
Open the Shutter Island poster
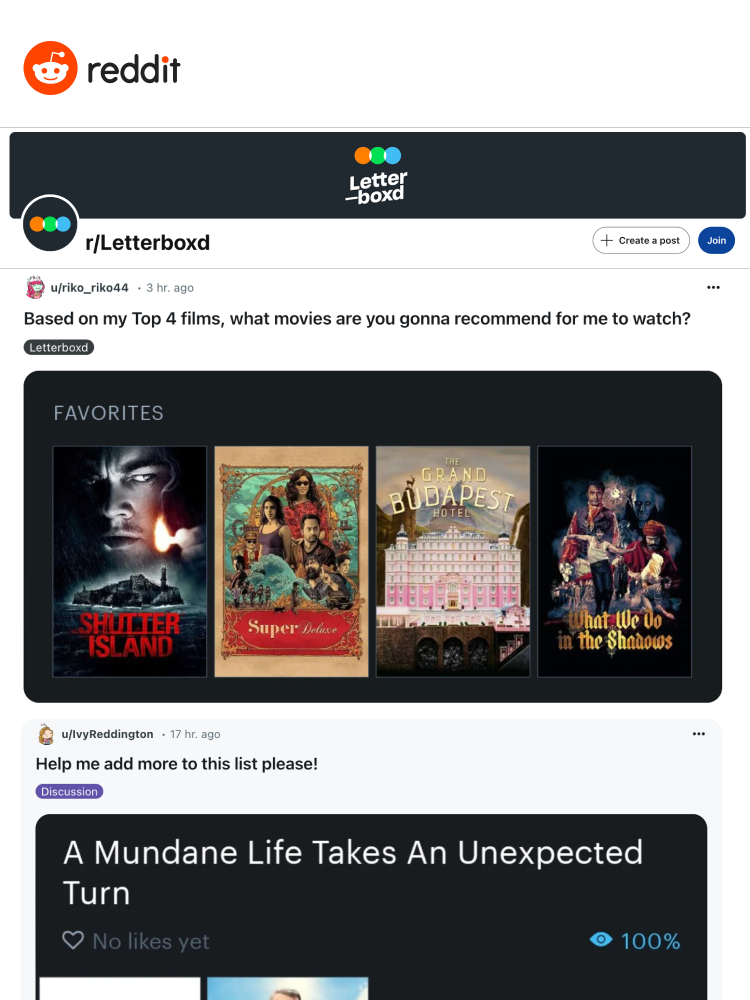coord(129,561)
